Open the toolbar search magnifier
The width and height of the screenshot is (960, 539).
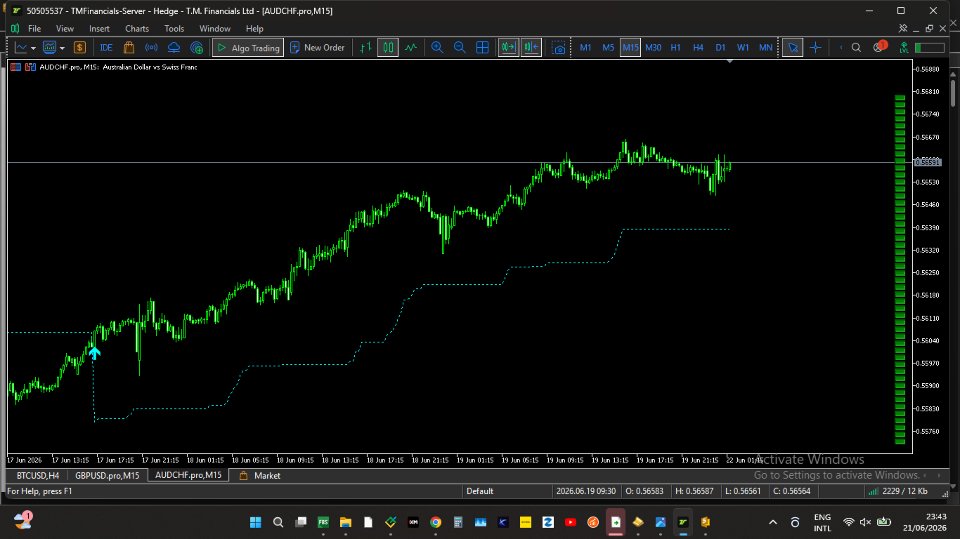857,47
